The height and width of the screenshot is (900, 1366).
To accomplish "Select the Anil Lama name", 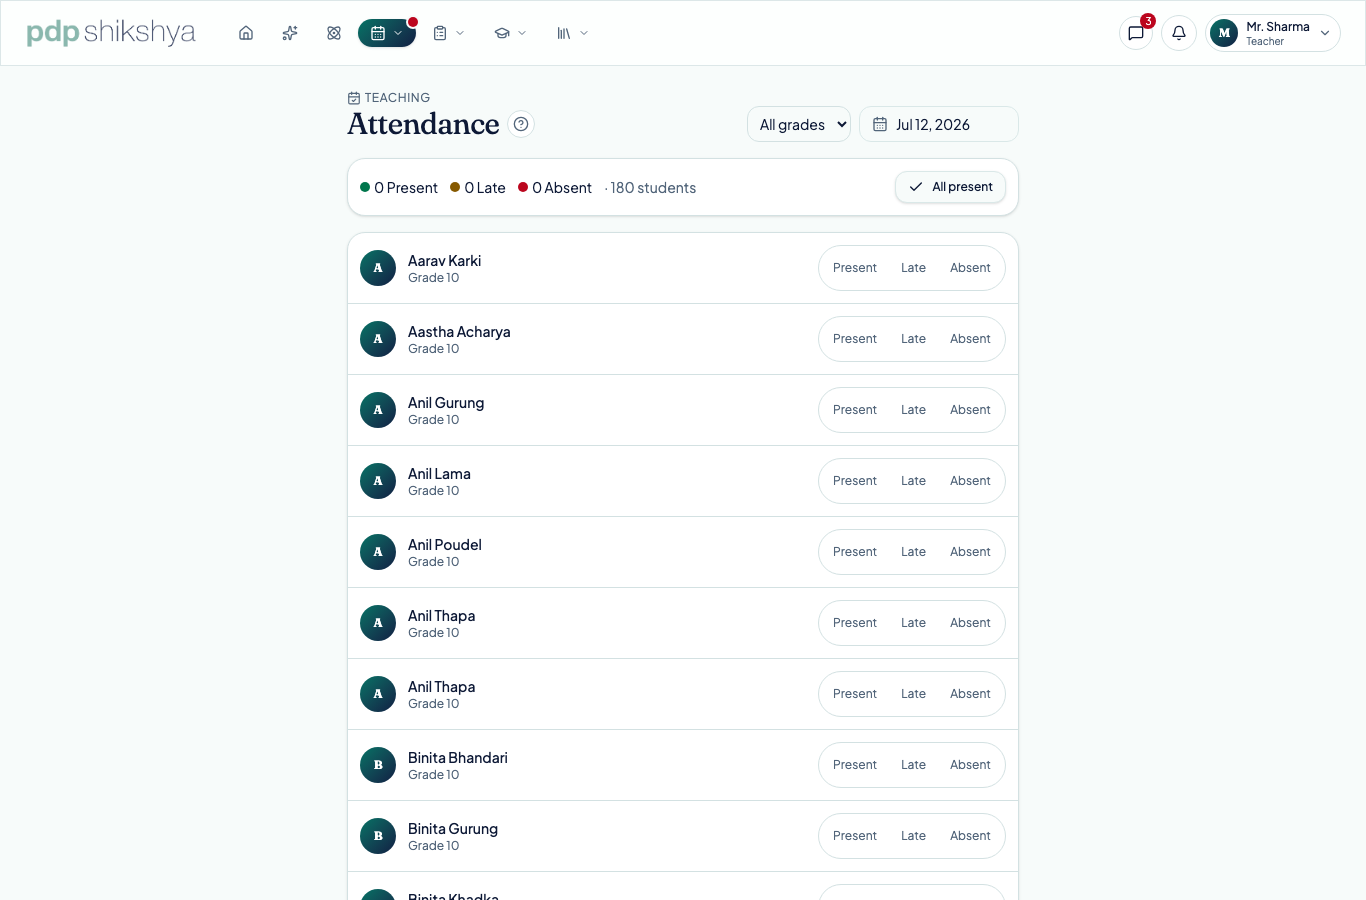I will (x=439, y=474).
